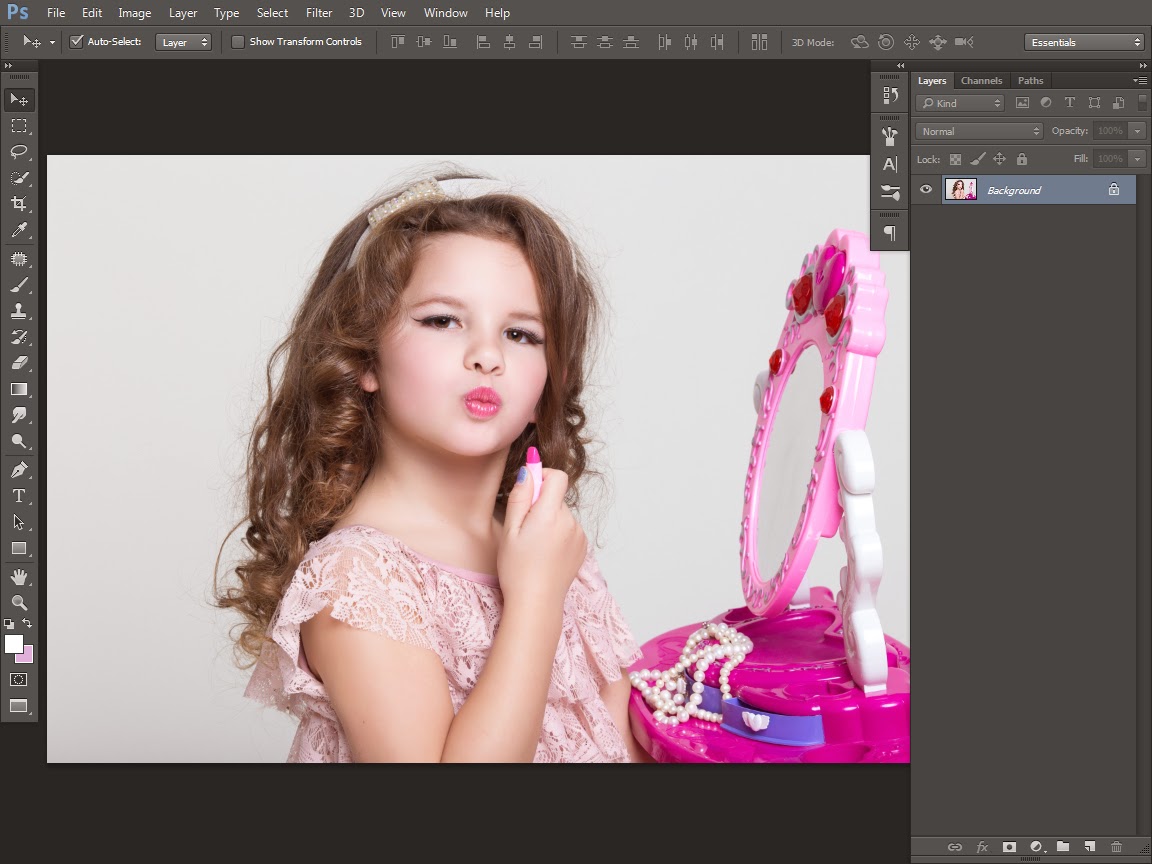Activate the Horizontal Type tool
The height and width of the screenshot is (864, 1152).
[18, 496]
